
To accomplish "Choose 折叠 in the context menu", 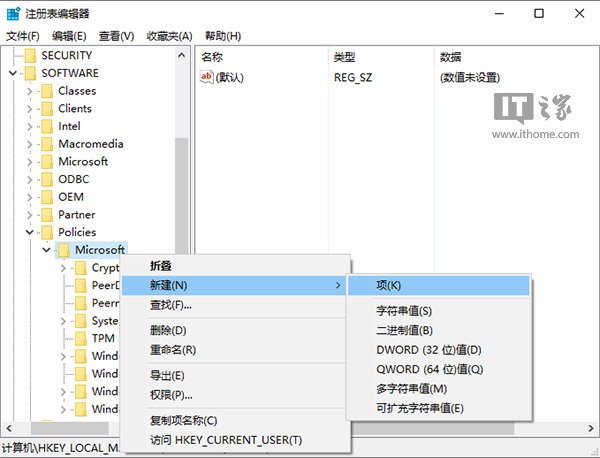I will (236, 266).
